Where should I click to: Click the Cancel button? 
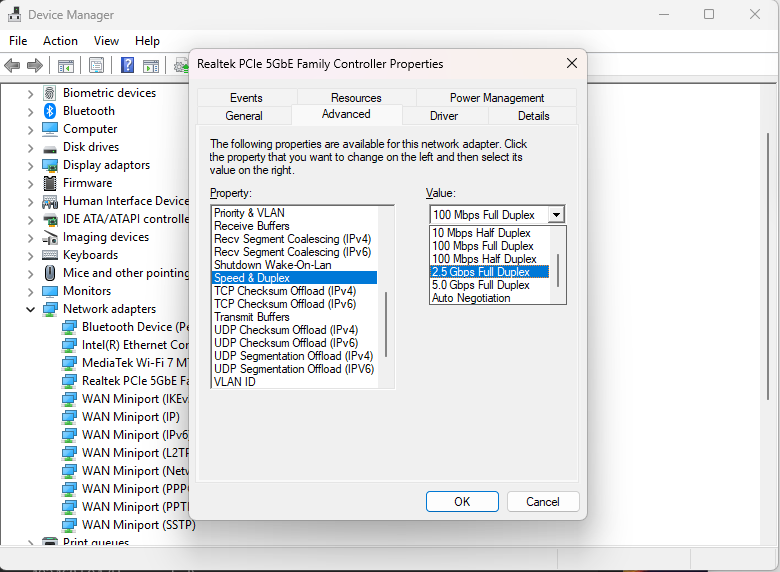[543, 501]
